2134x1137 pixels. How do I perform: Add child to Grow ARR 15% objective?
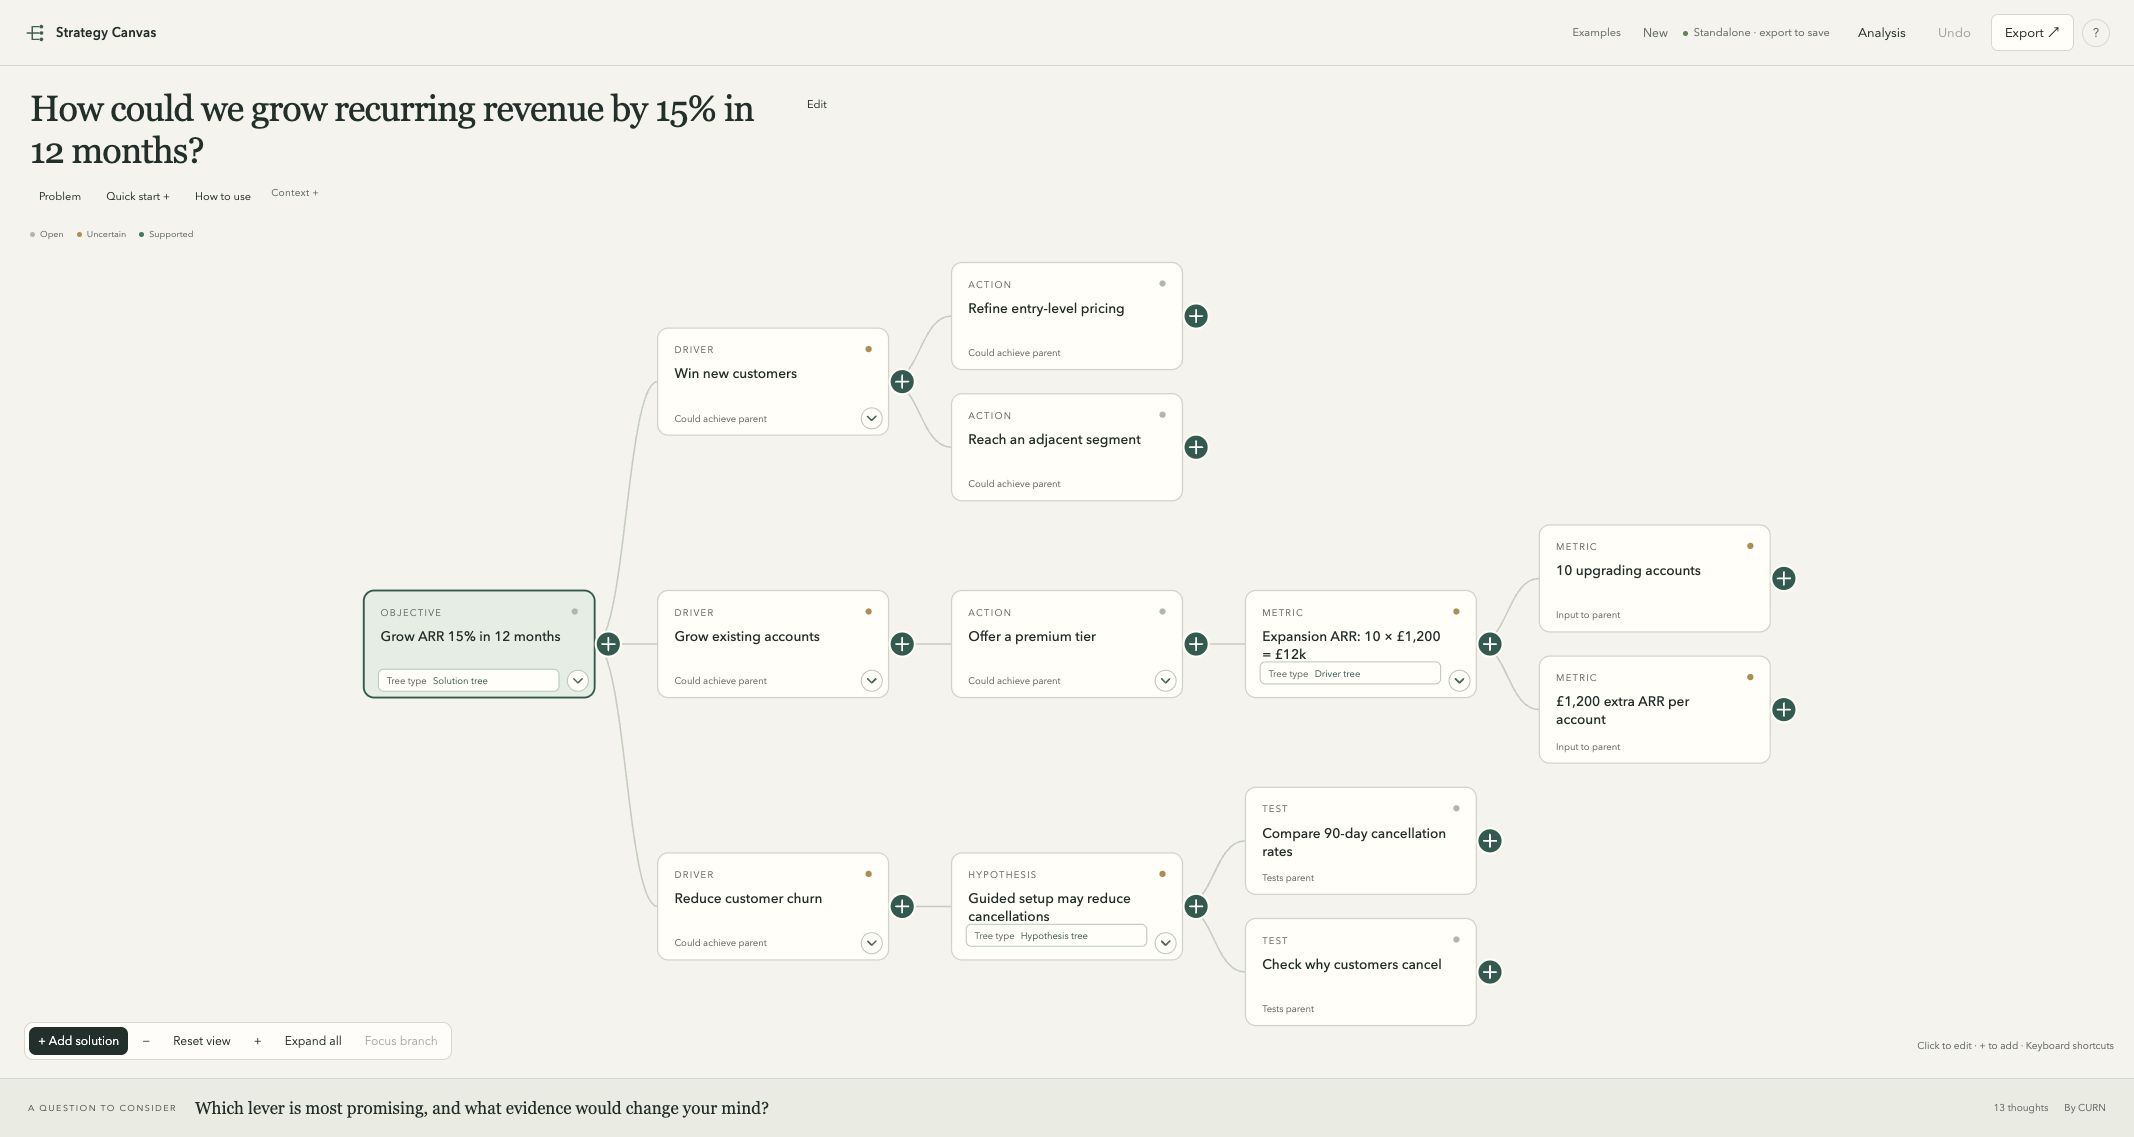pos(608,644)
